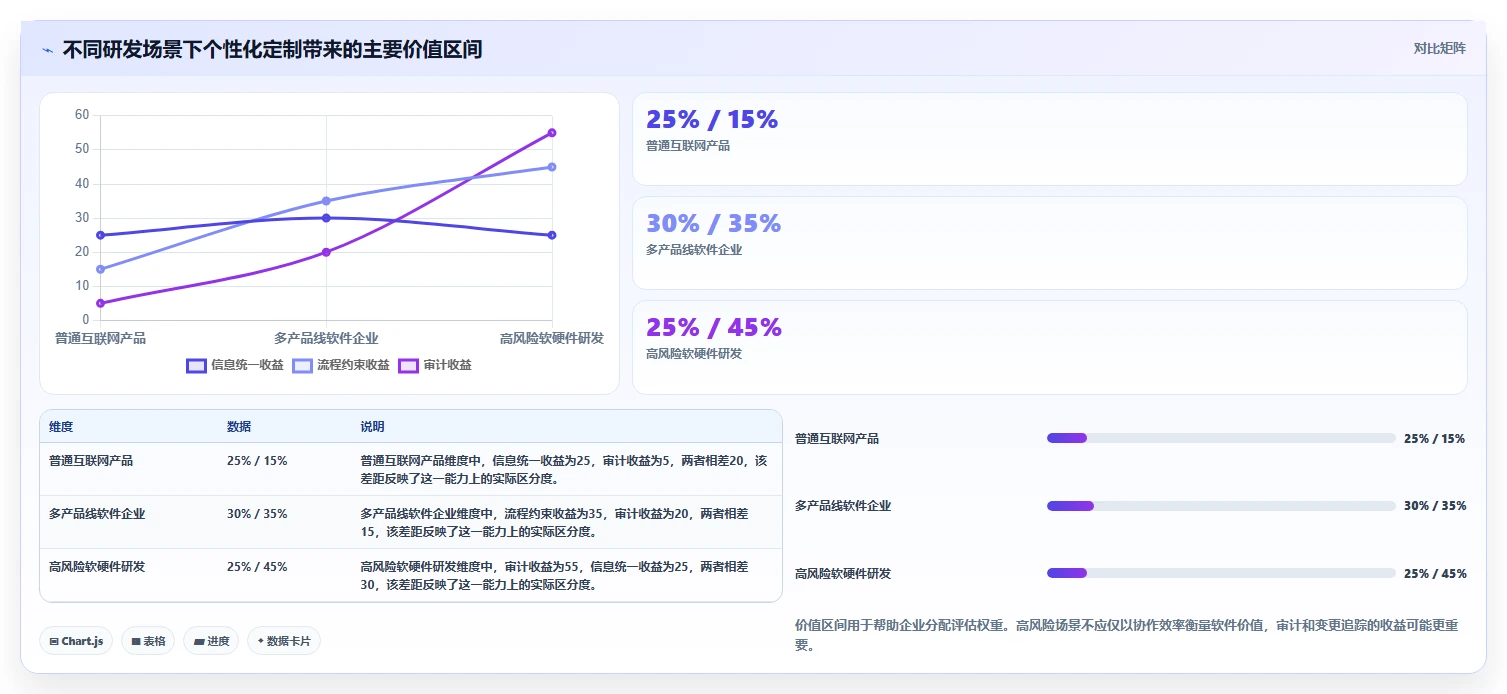Click the x-axis label 普通互联网产品
Viewport: 1507px width, 694px height.
(x=100, y=338)
